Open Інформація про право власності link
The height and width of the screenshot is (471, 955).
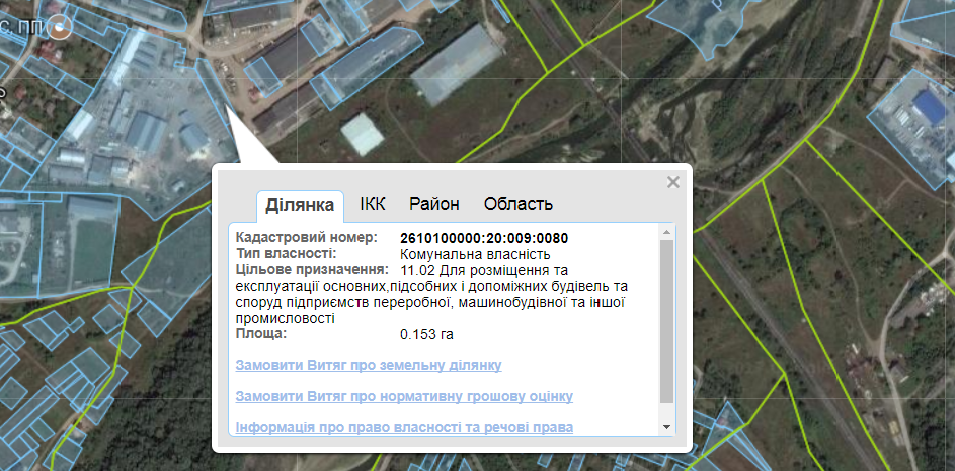point(404,427)
